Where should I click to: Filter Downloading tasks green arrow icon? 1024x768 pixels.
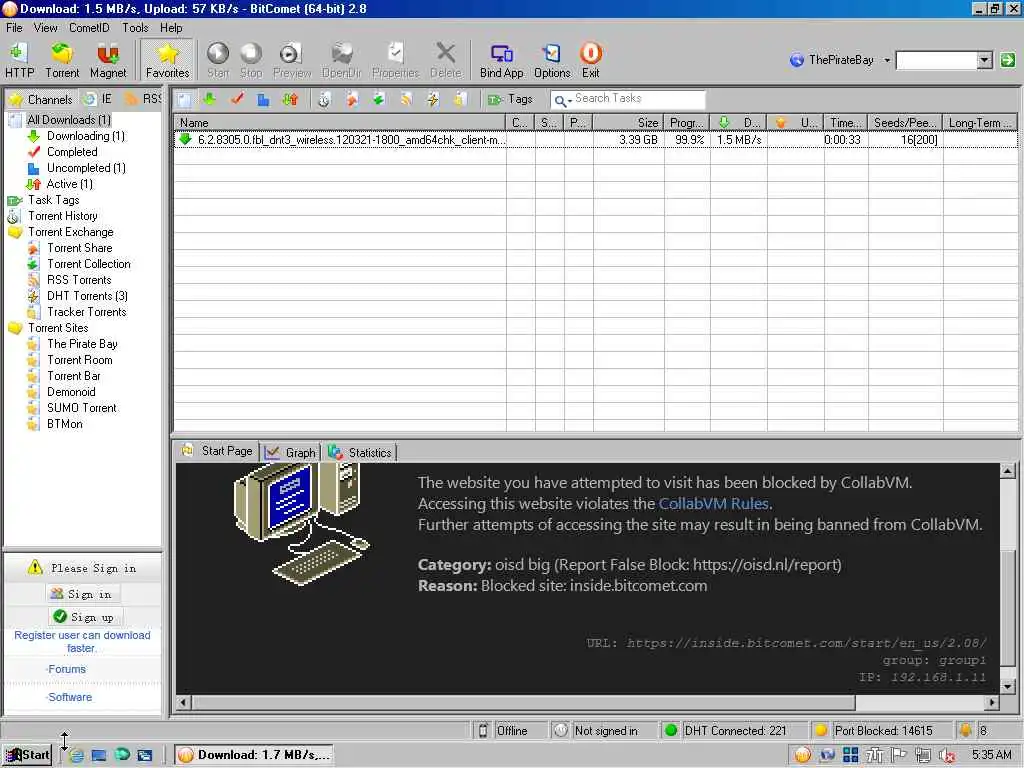click(x=210, y=99)
